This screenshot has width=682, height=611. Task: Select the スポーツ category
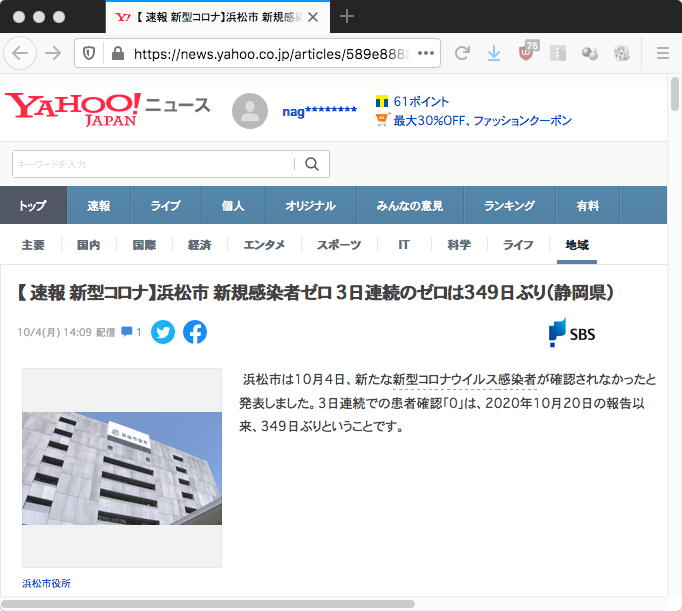tap(339, 245)
